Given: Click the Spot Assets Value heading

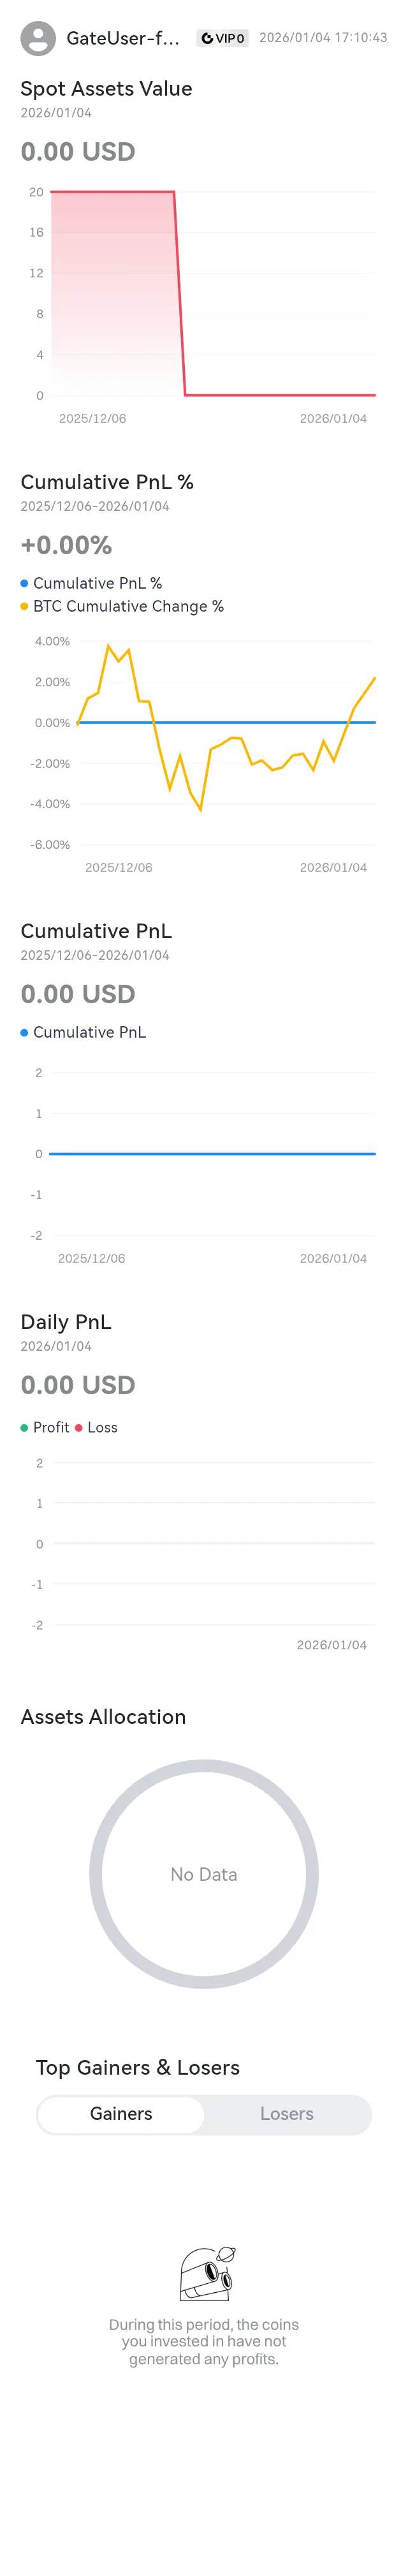Looking at the screenshot, I should (106, 88).
